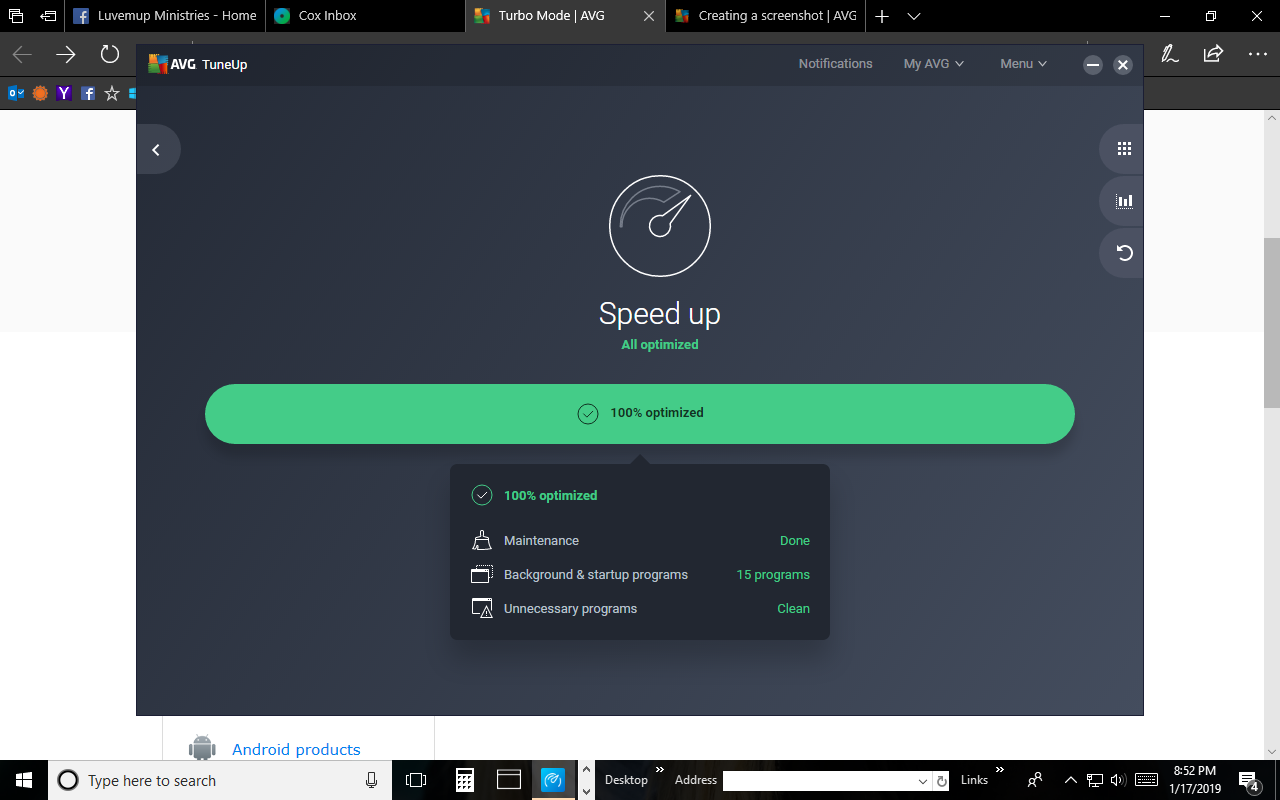
Task: Click the Done status next to Maintenance
Action: pos(795,541)
